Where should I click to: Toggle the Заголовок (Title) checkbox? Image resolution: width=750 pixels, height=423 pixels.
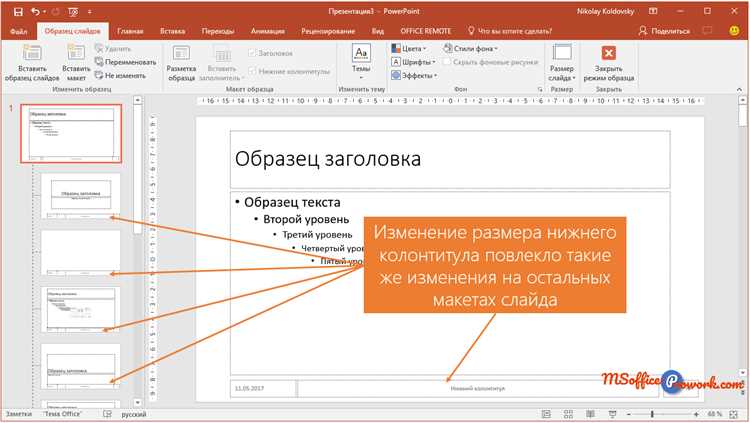pos(251,54)
